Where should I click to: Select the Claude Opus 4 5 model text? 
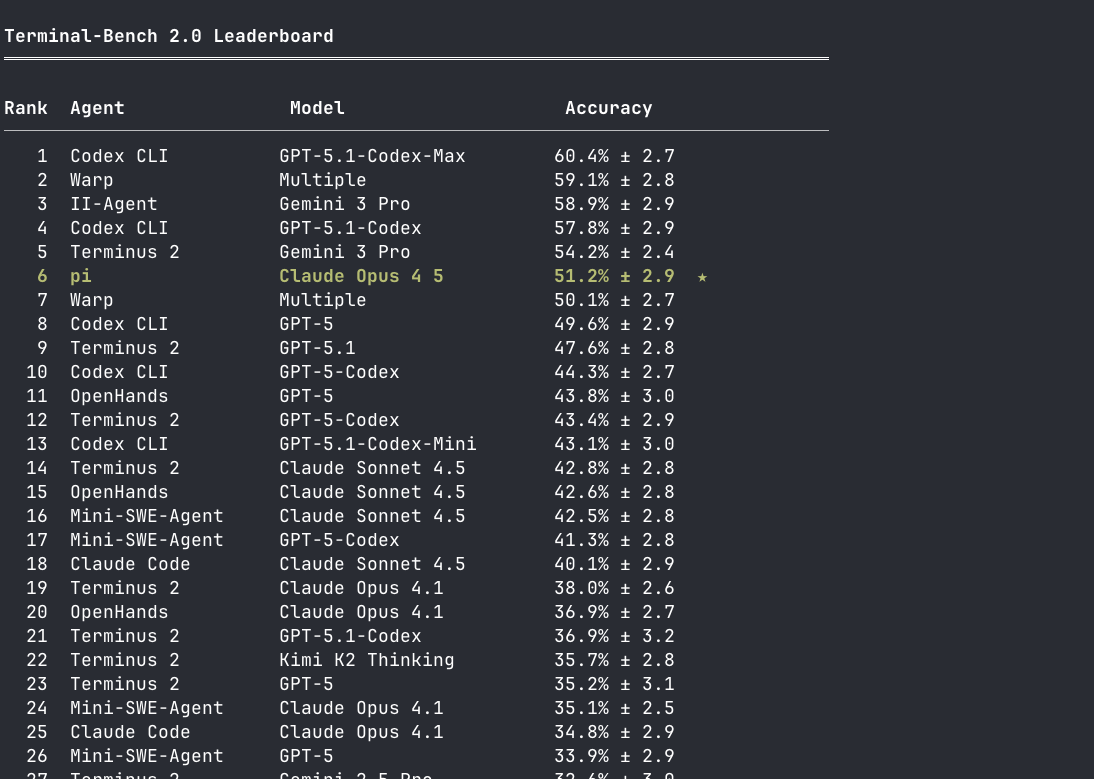point(361,276)
